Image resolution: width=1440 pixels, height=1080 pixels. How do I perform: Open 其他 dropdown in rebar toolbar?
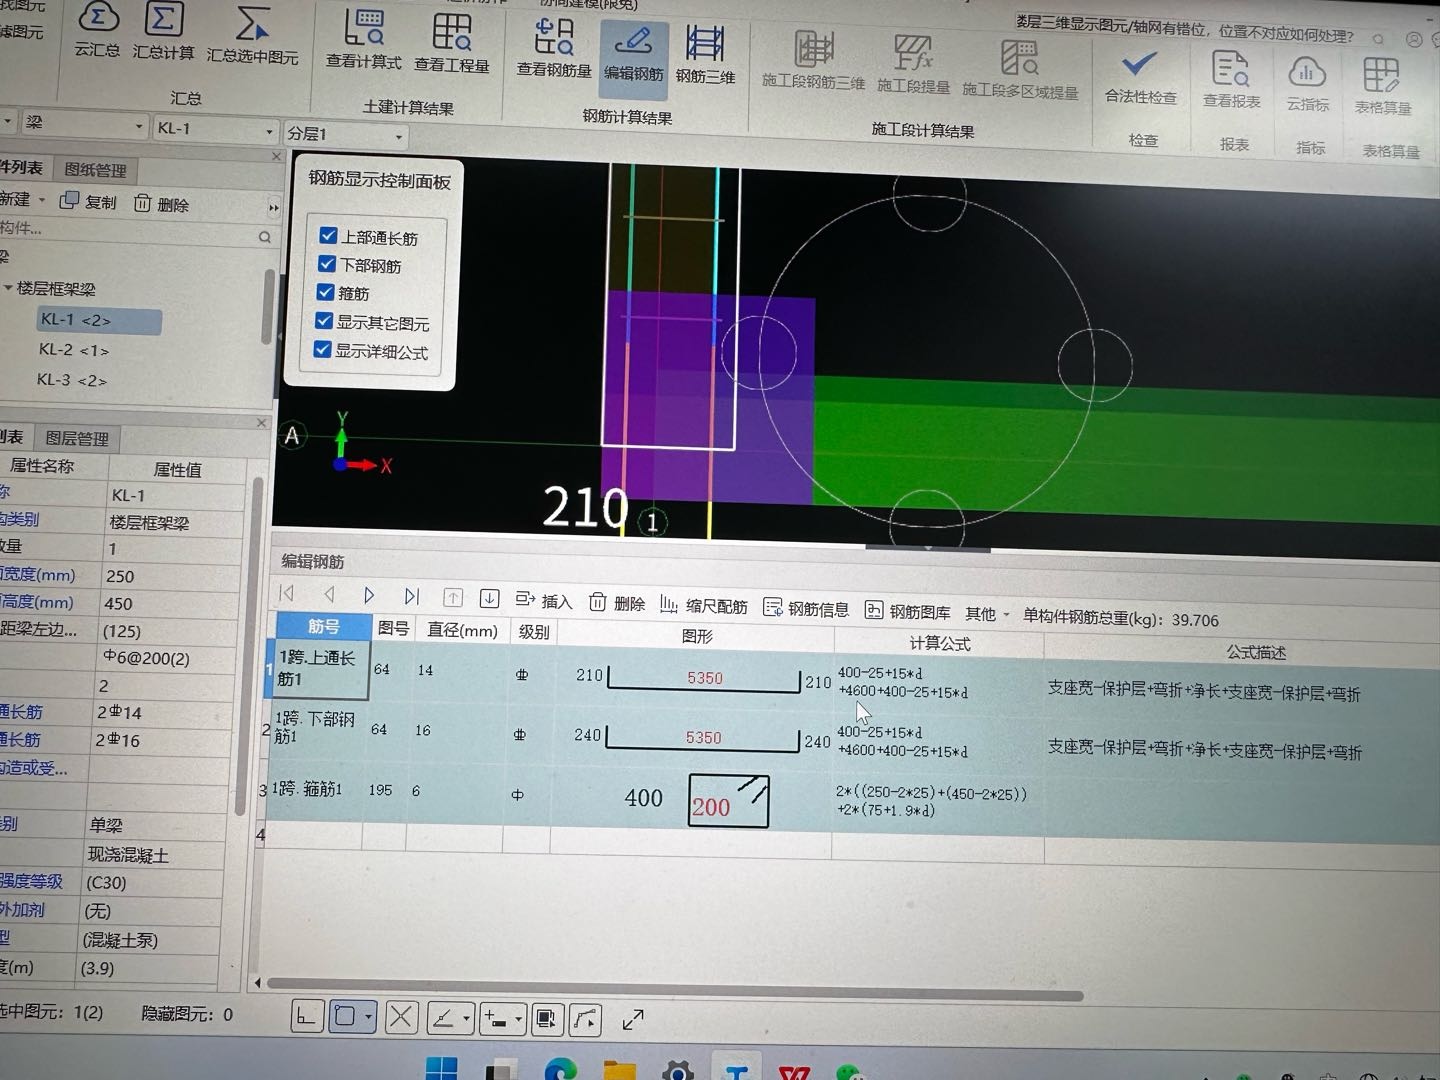(x=986, y=613)
